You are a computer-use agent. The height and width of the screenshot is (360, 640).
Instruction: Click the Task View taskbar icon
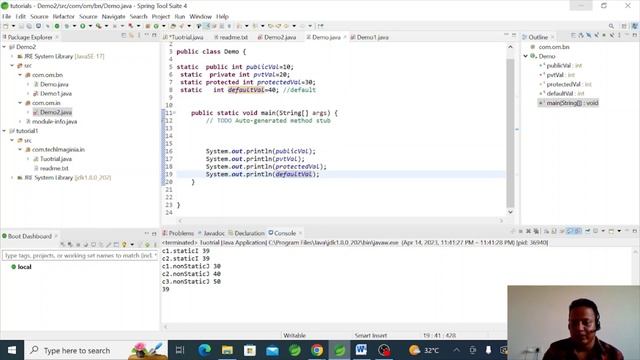click(x=180, y=350)
